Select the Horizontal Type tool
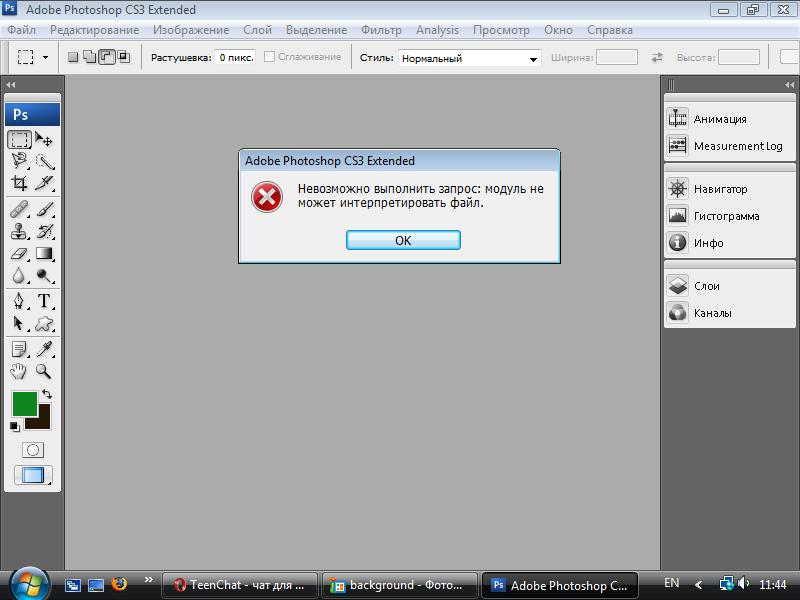Screen dimensions: 800x600 (x=45, y=301)
